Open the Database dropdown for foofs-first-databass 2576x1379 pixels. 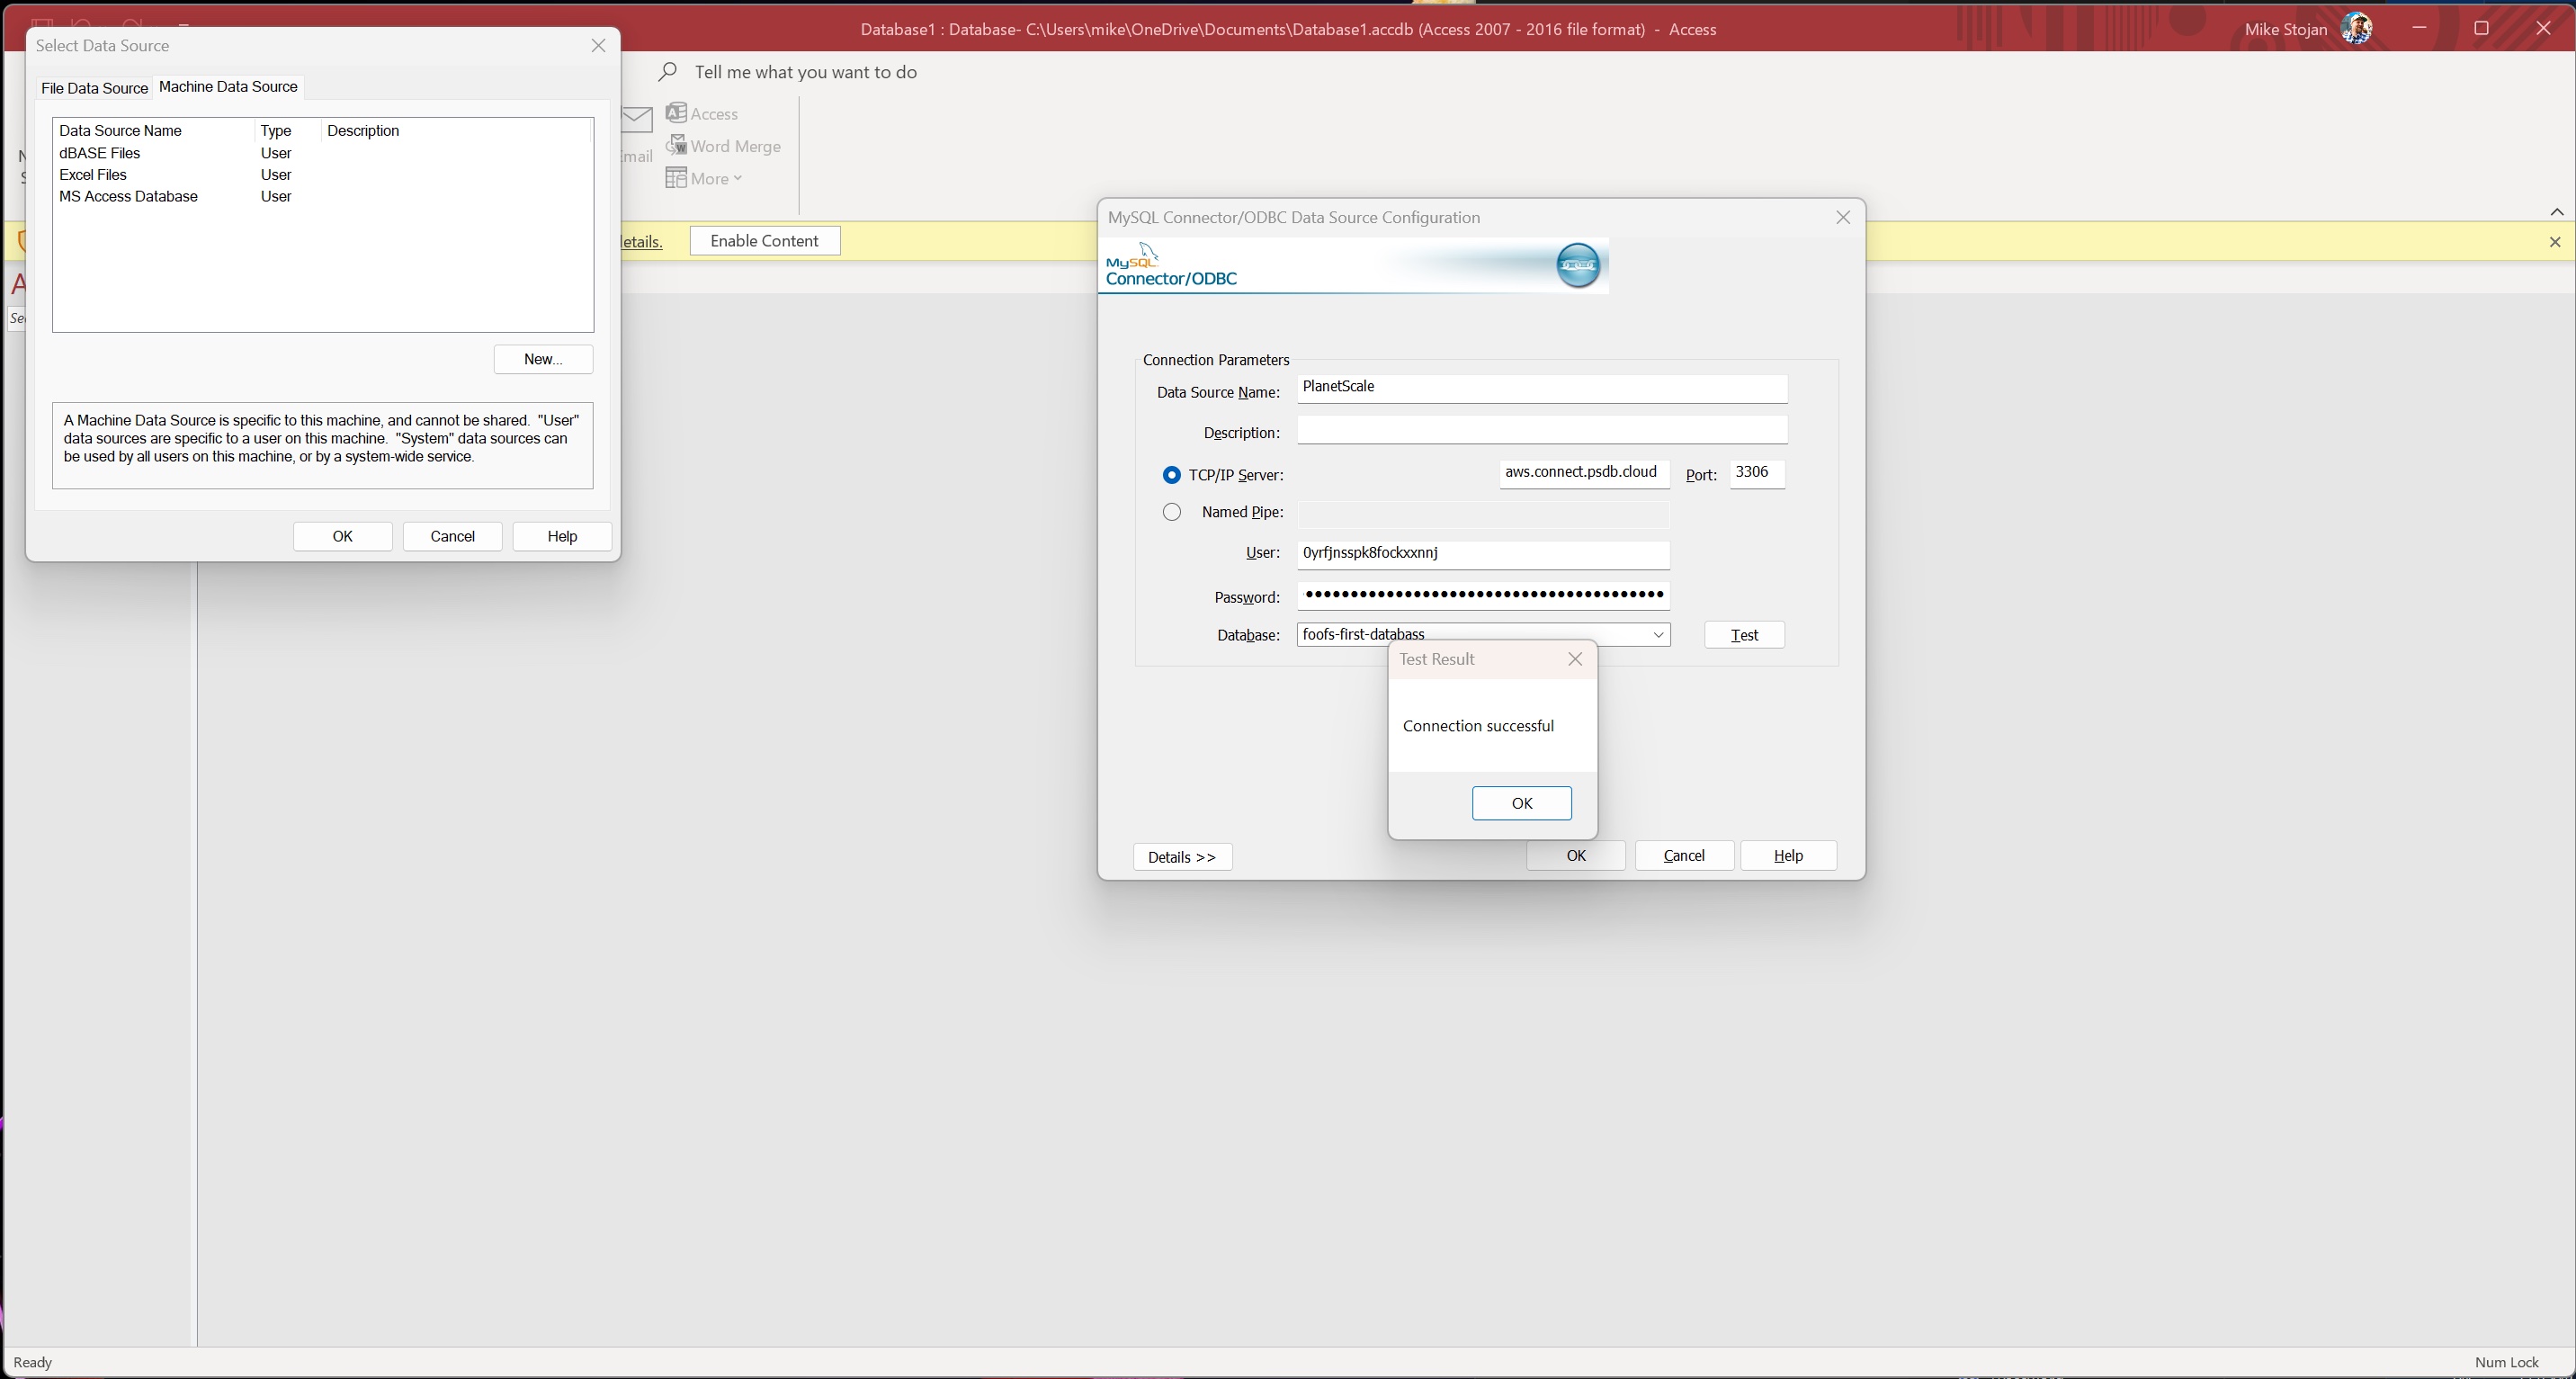1658,635
